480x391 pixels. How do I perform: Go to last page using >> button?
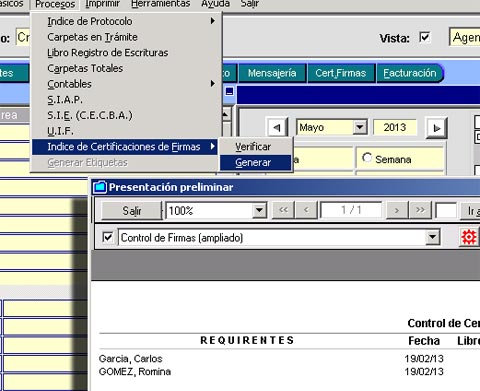[x=420, y=210]
